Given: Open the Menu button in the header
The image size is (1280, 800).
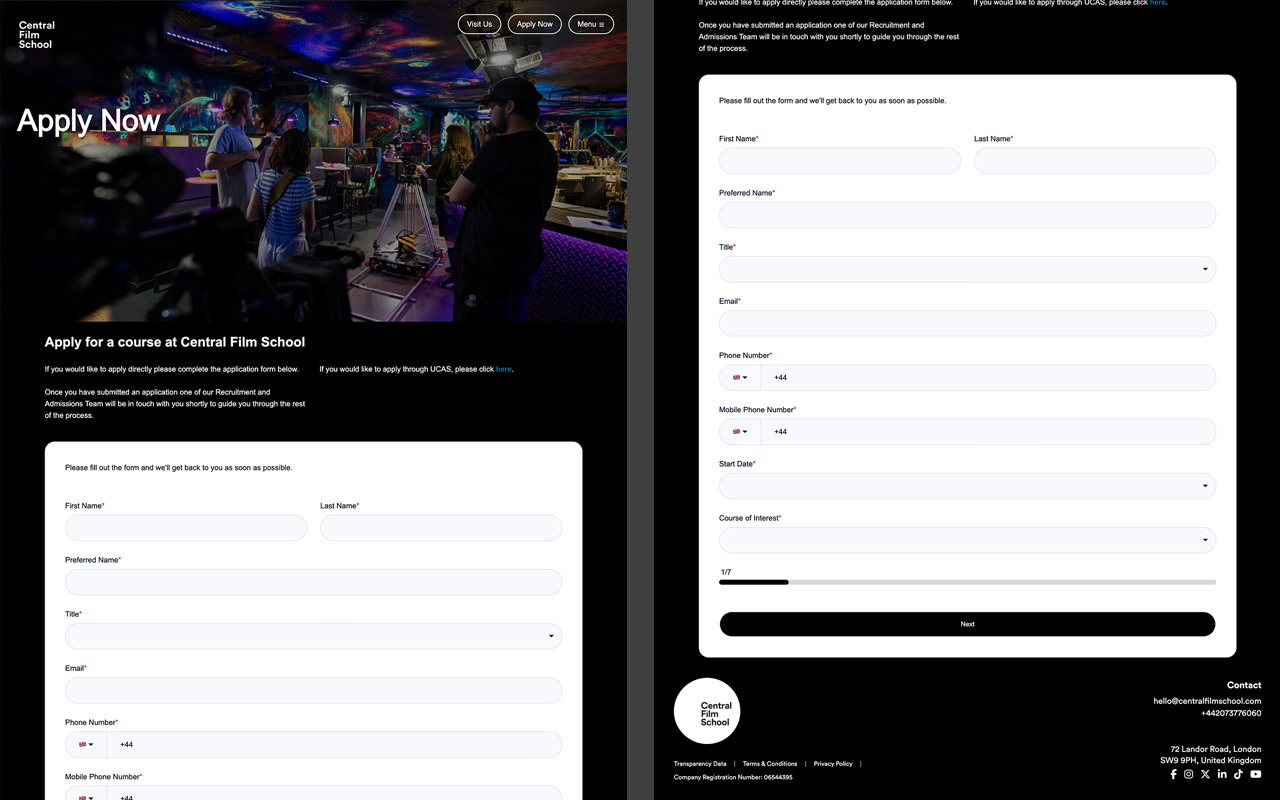Looking at the screenshot, I should click(x=591, y=24).
